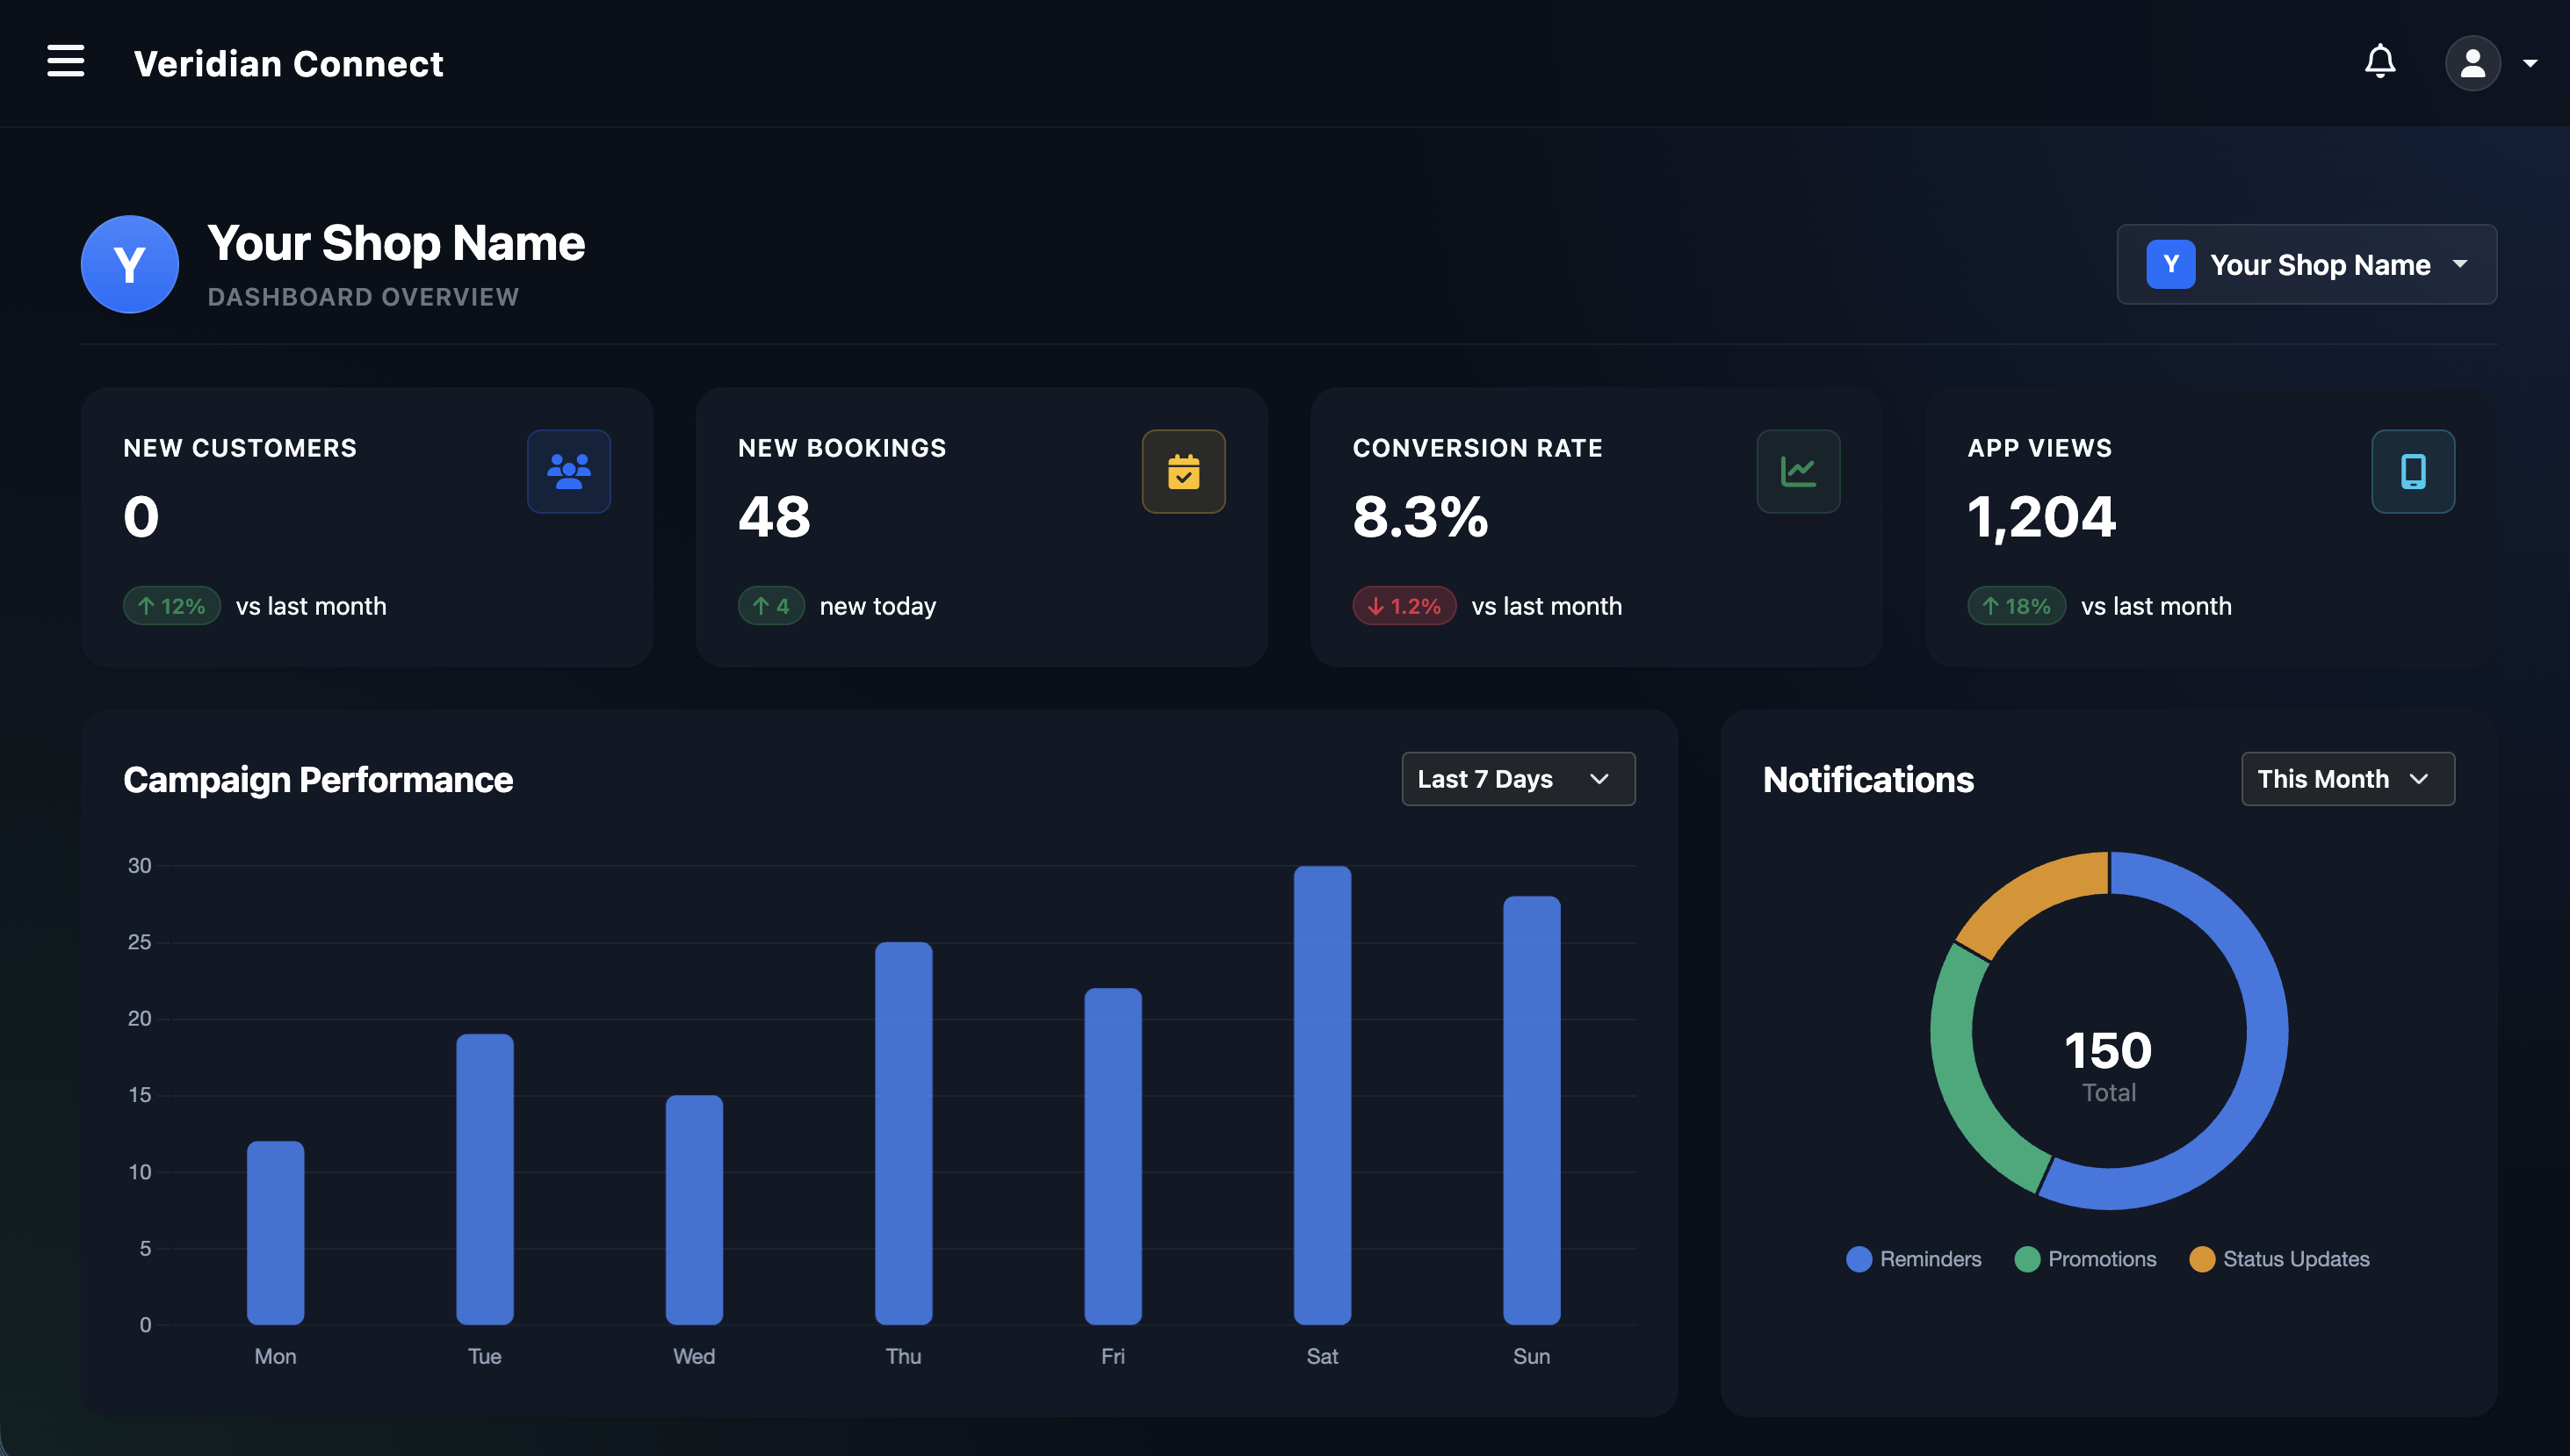Click the Sat bar in campaign chart
The width and height of the screenshot is (2570, 1456).
coord(1322,1094)
